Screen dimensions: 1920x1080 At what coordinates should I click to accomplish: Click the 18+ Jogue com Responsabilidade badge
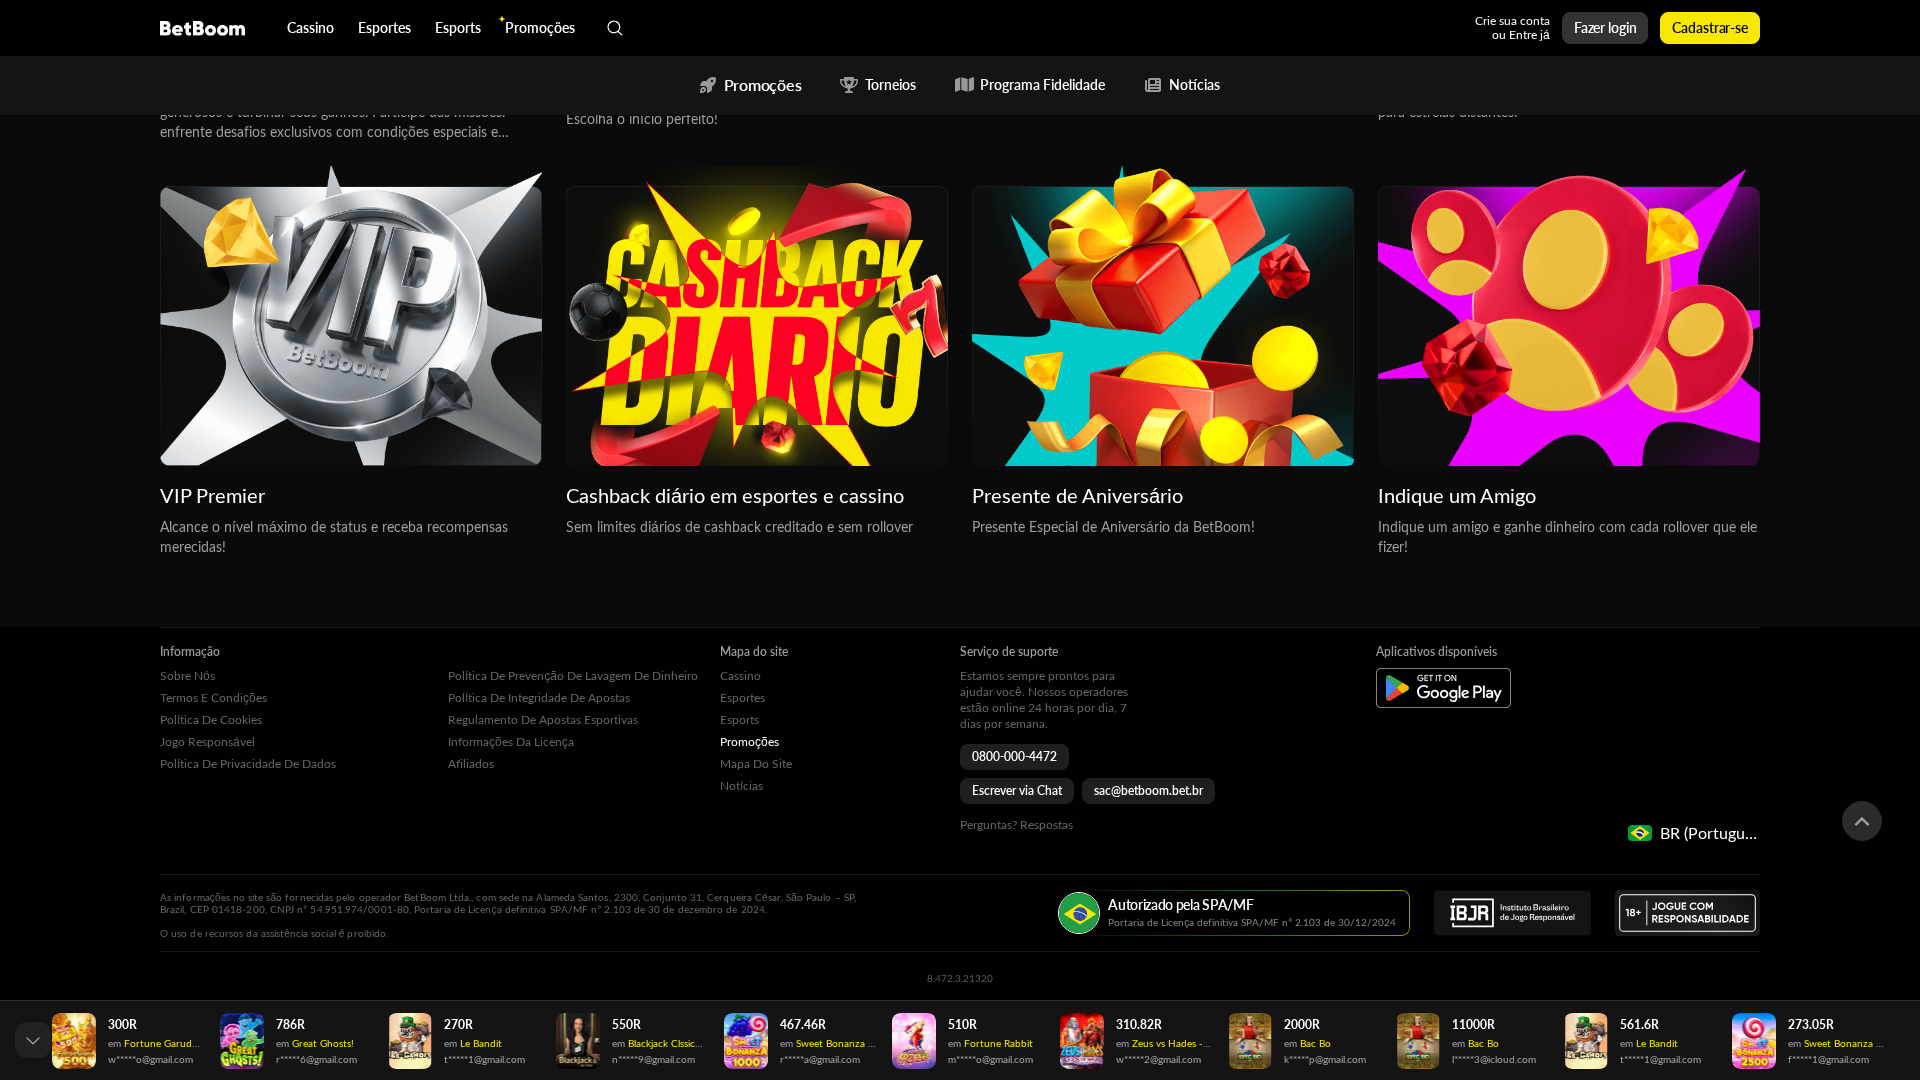(x=1687, y=913)
